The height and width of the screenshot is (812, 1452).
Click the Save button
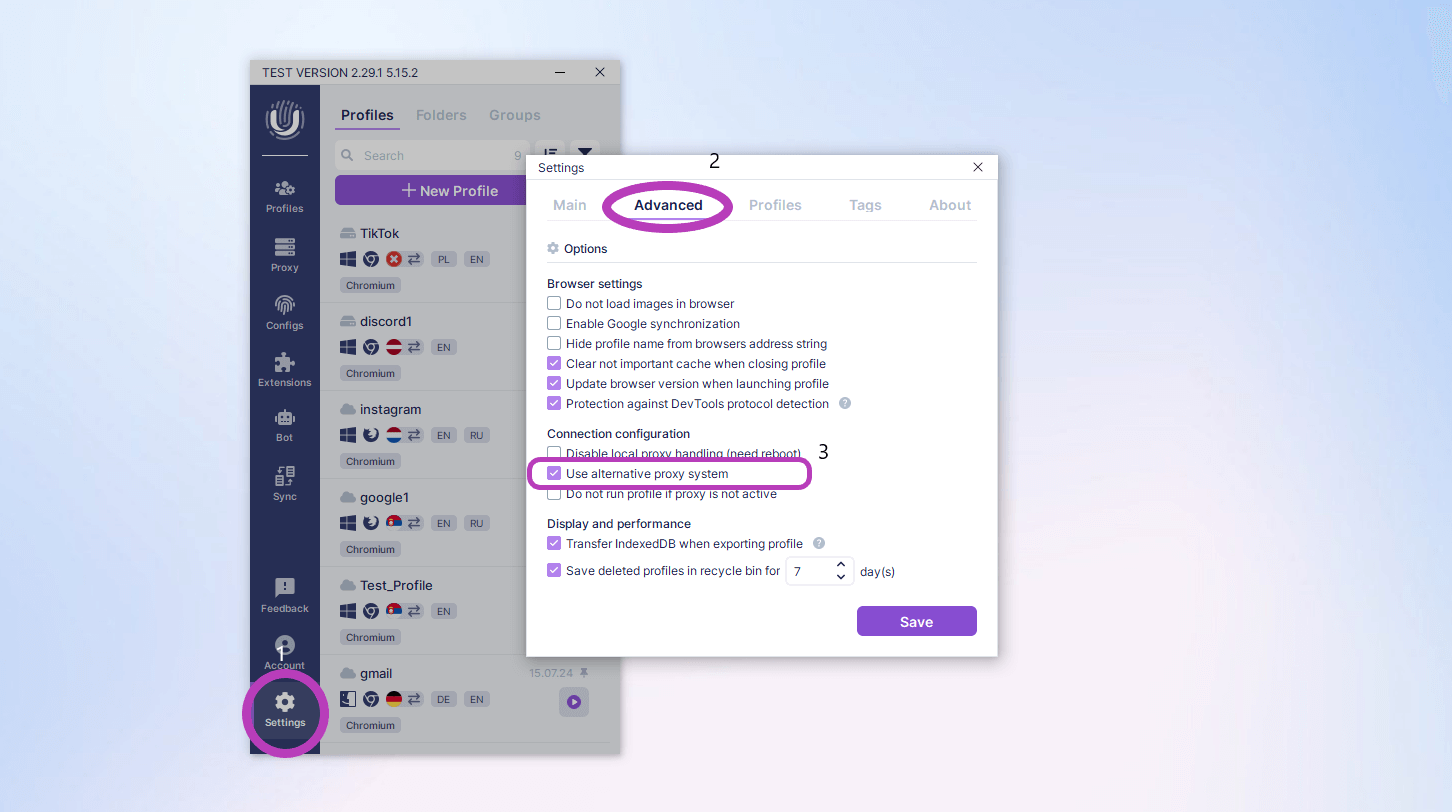[x=917, y=621]
